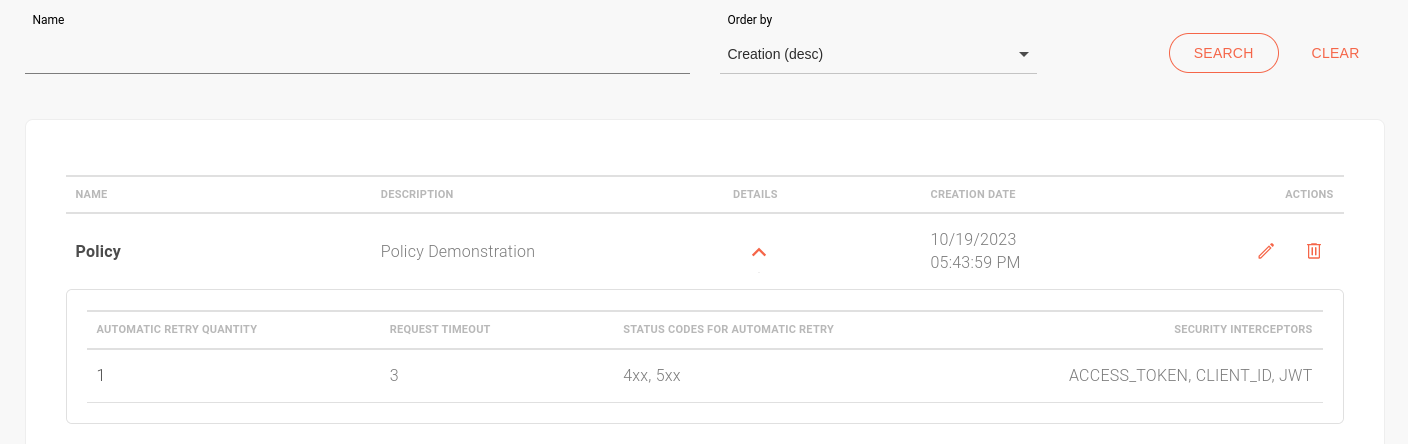Click the CREATION DATE column header
The image size is (1408, 444).
point(973,194)
